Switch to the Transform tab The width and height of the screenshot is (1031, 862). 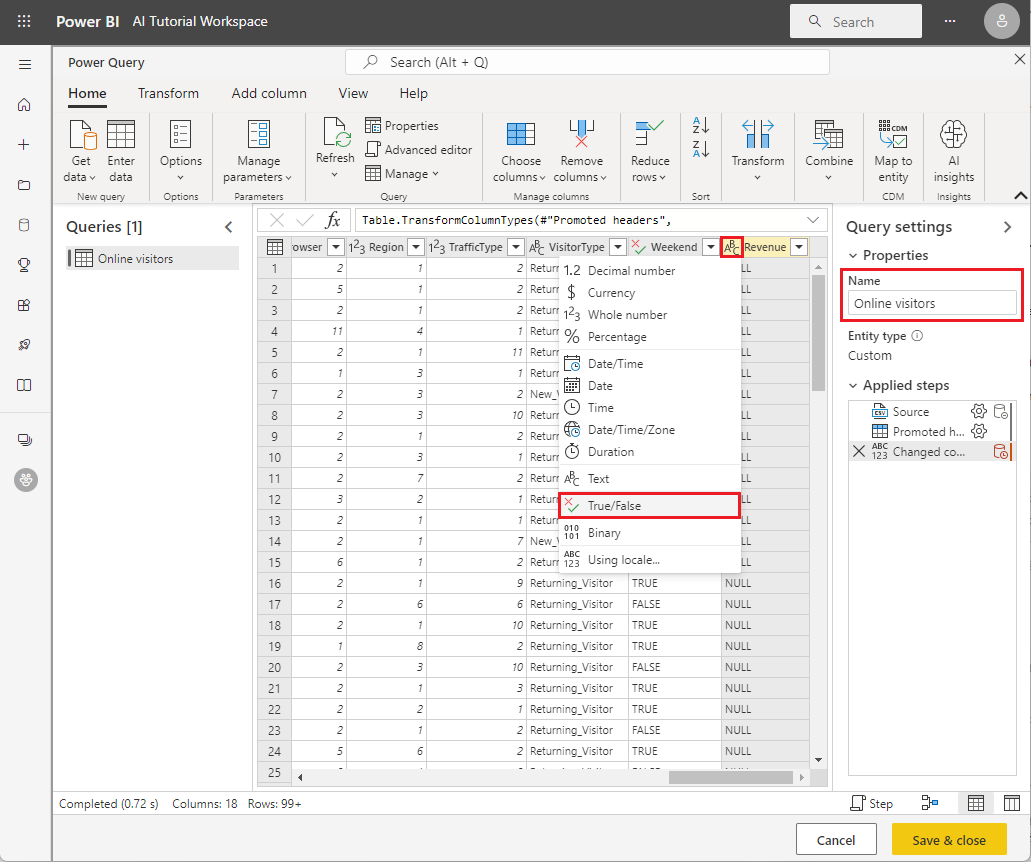pos(168,93)
